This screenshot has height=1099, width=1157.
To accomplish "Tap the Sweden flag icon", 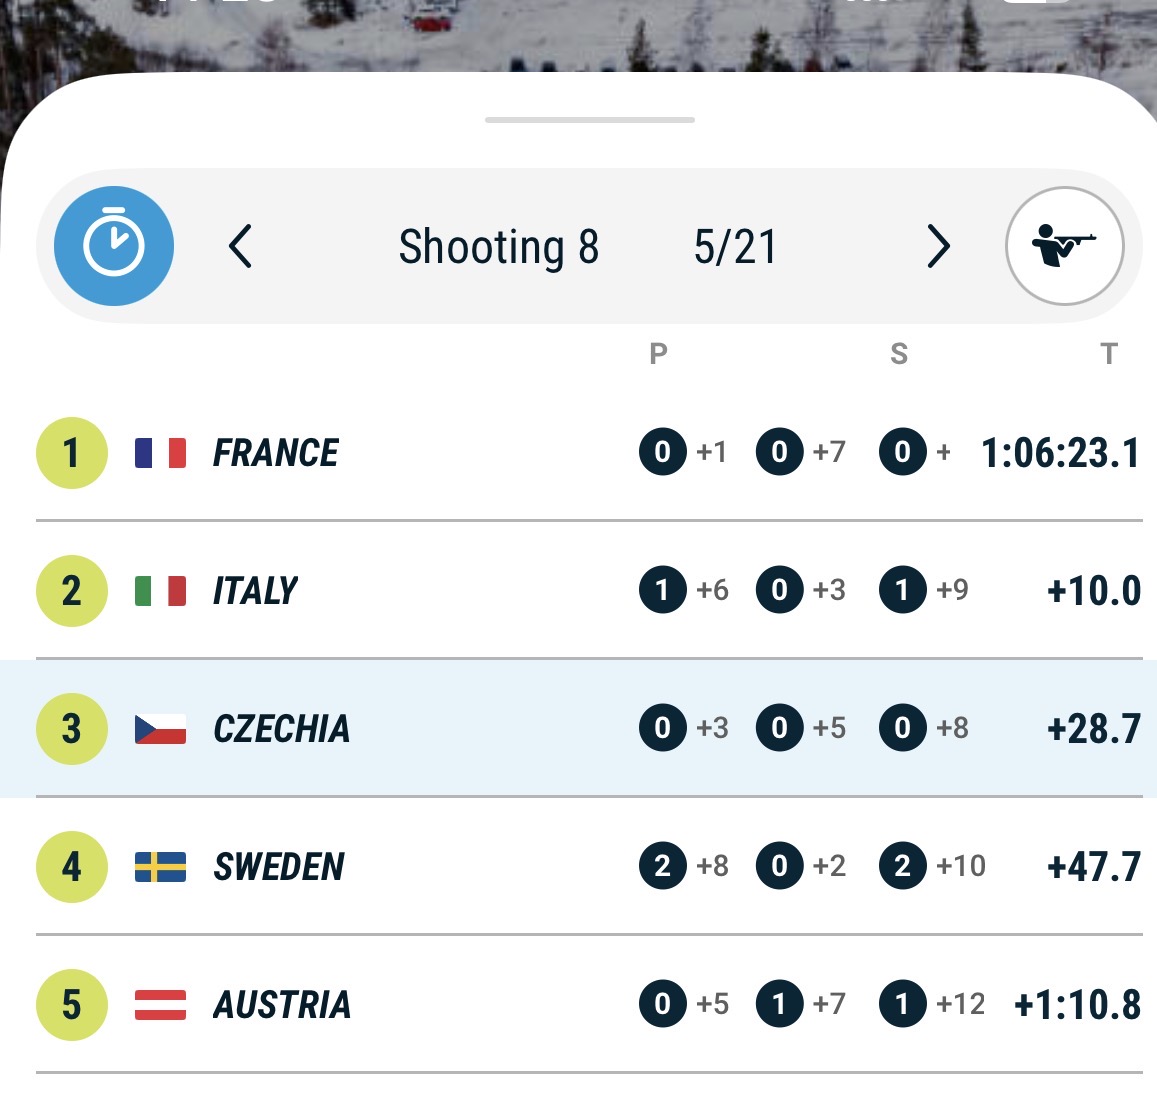I will pos(160,866).
